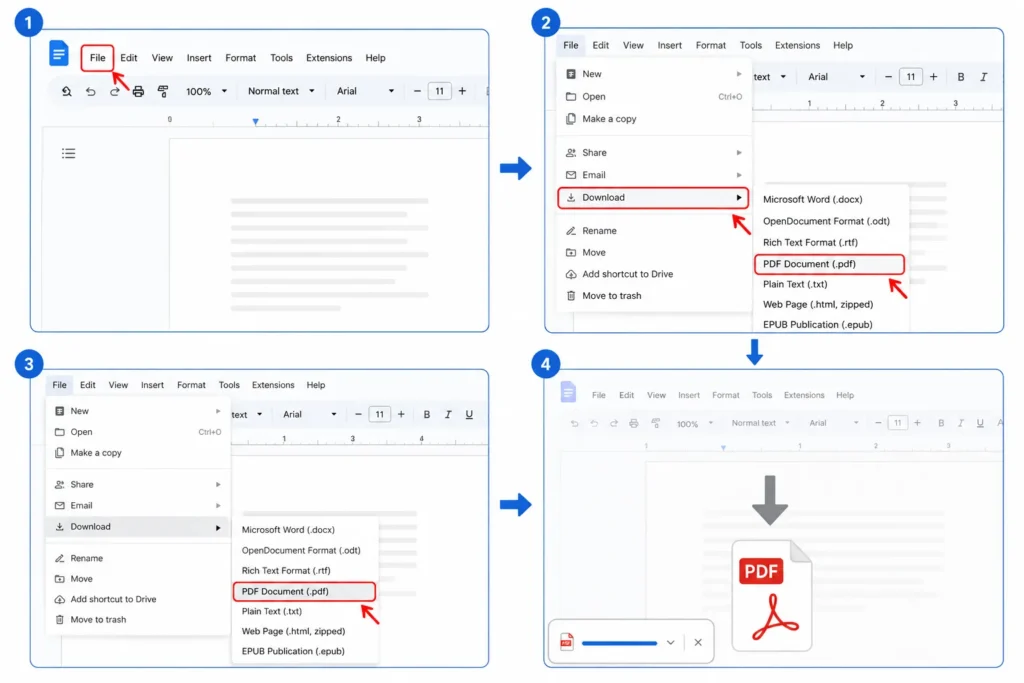This screenshot has width=1024, height=683.
Task: Expand New submenu arrow in panel 2
Action: point(739,74)
